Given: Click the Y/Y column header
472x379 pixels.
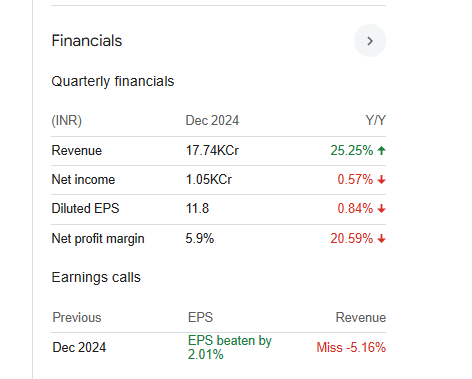Looking at the screenshot, I should [x=375, y=120].
